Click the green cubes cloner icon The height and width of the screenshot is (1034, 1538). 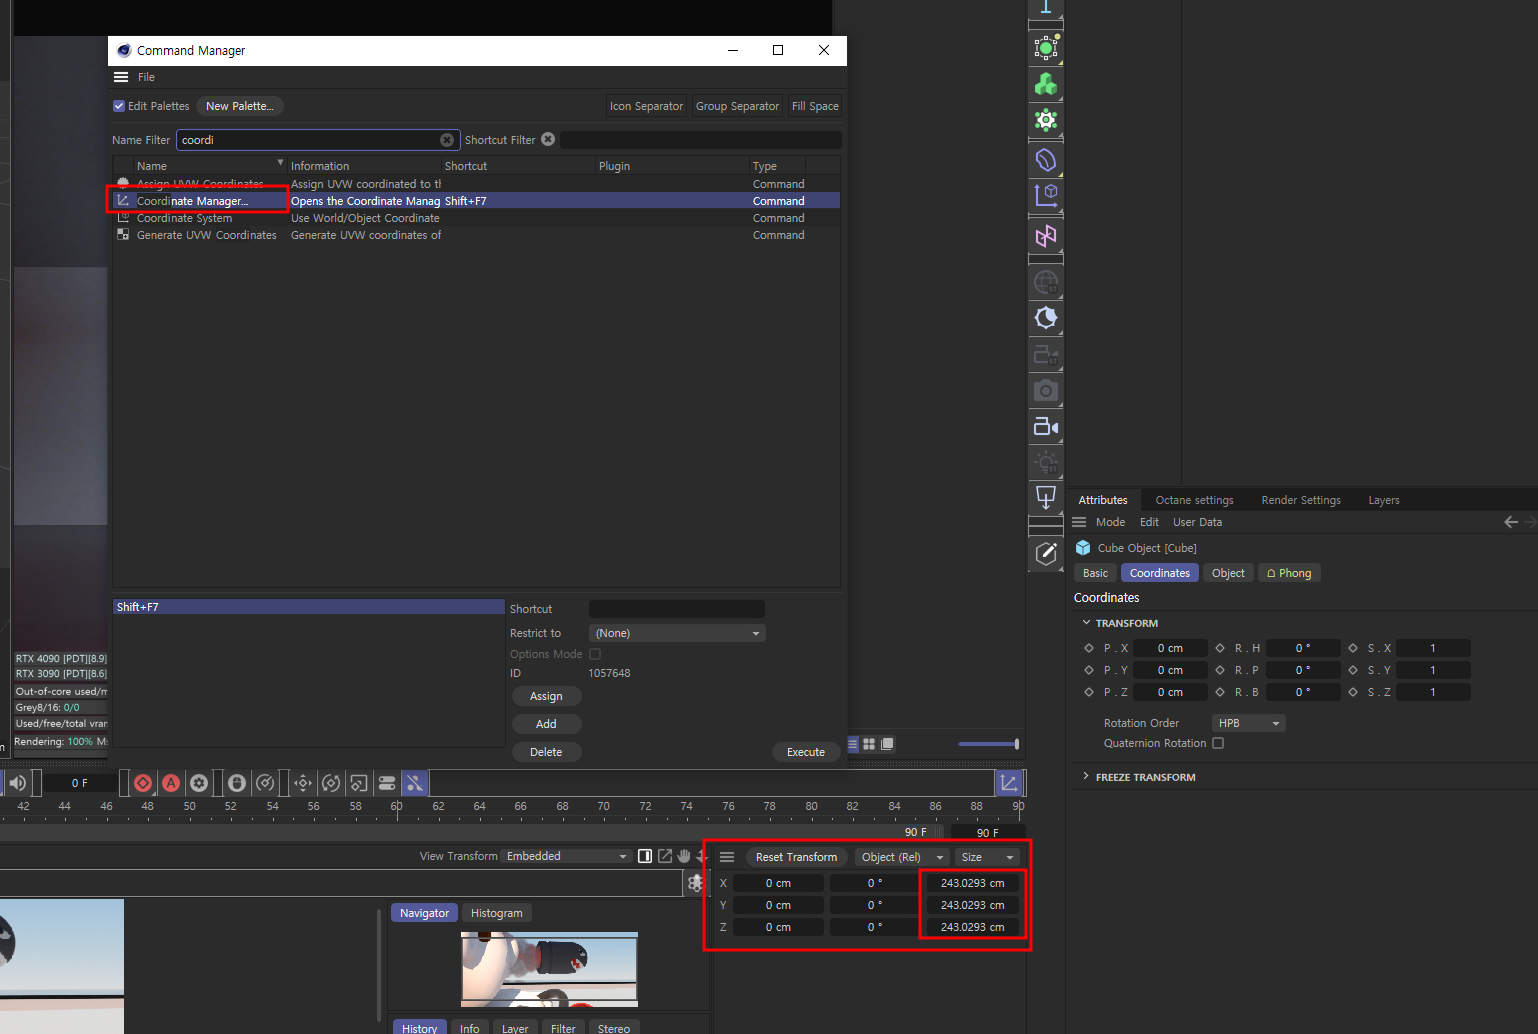(1046, 84)
